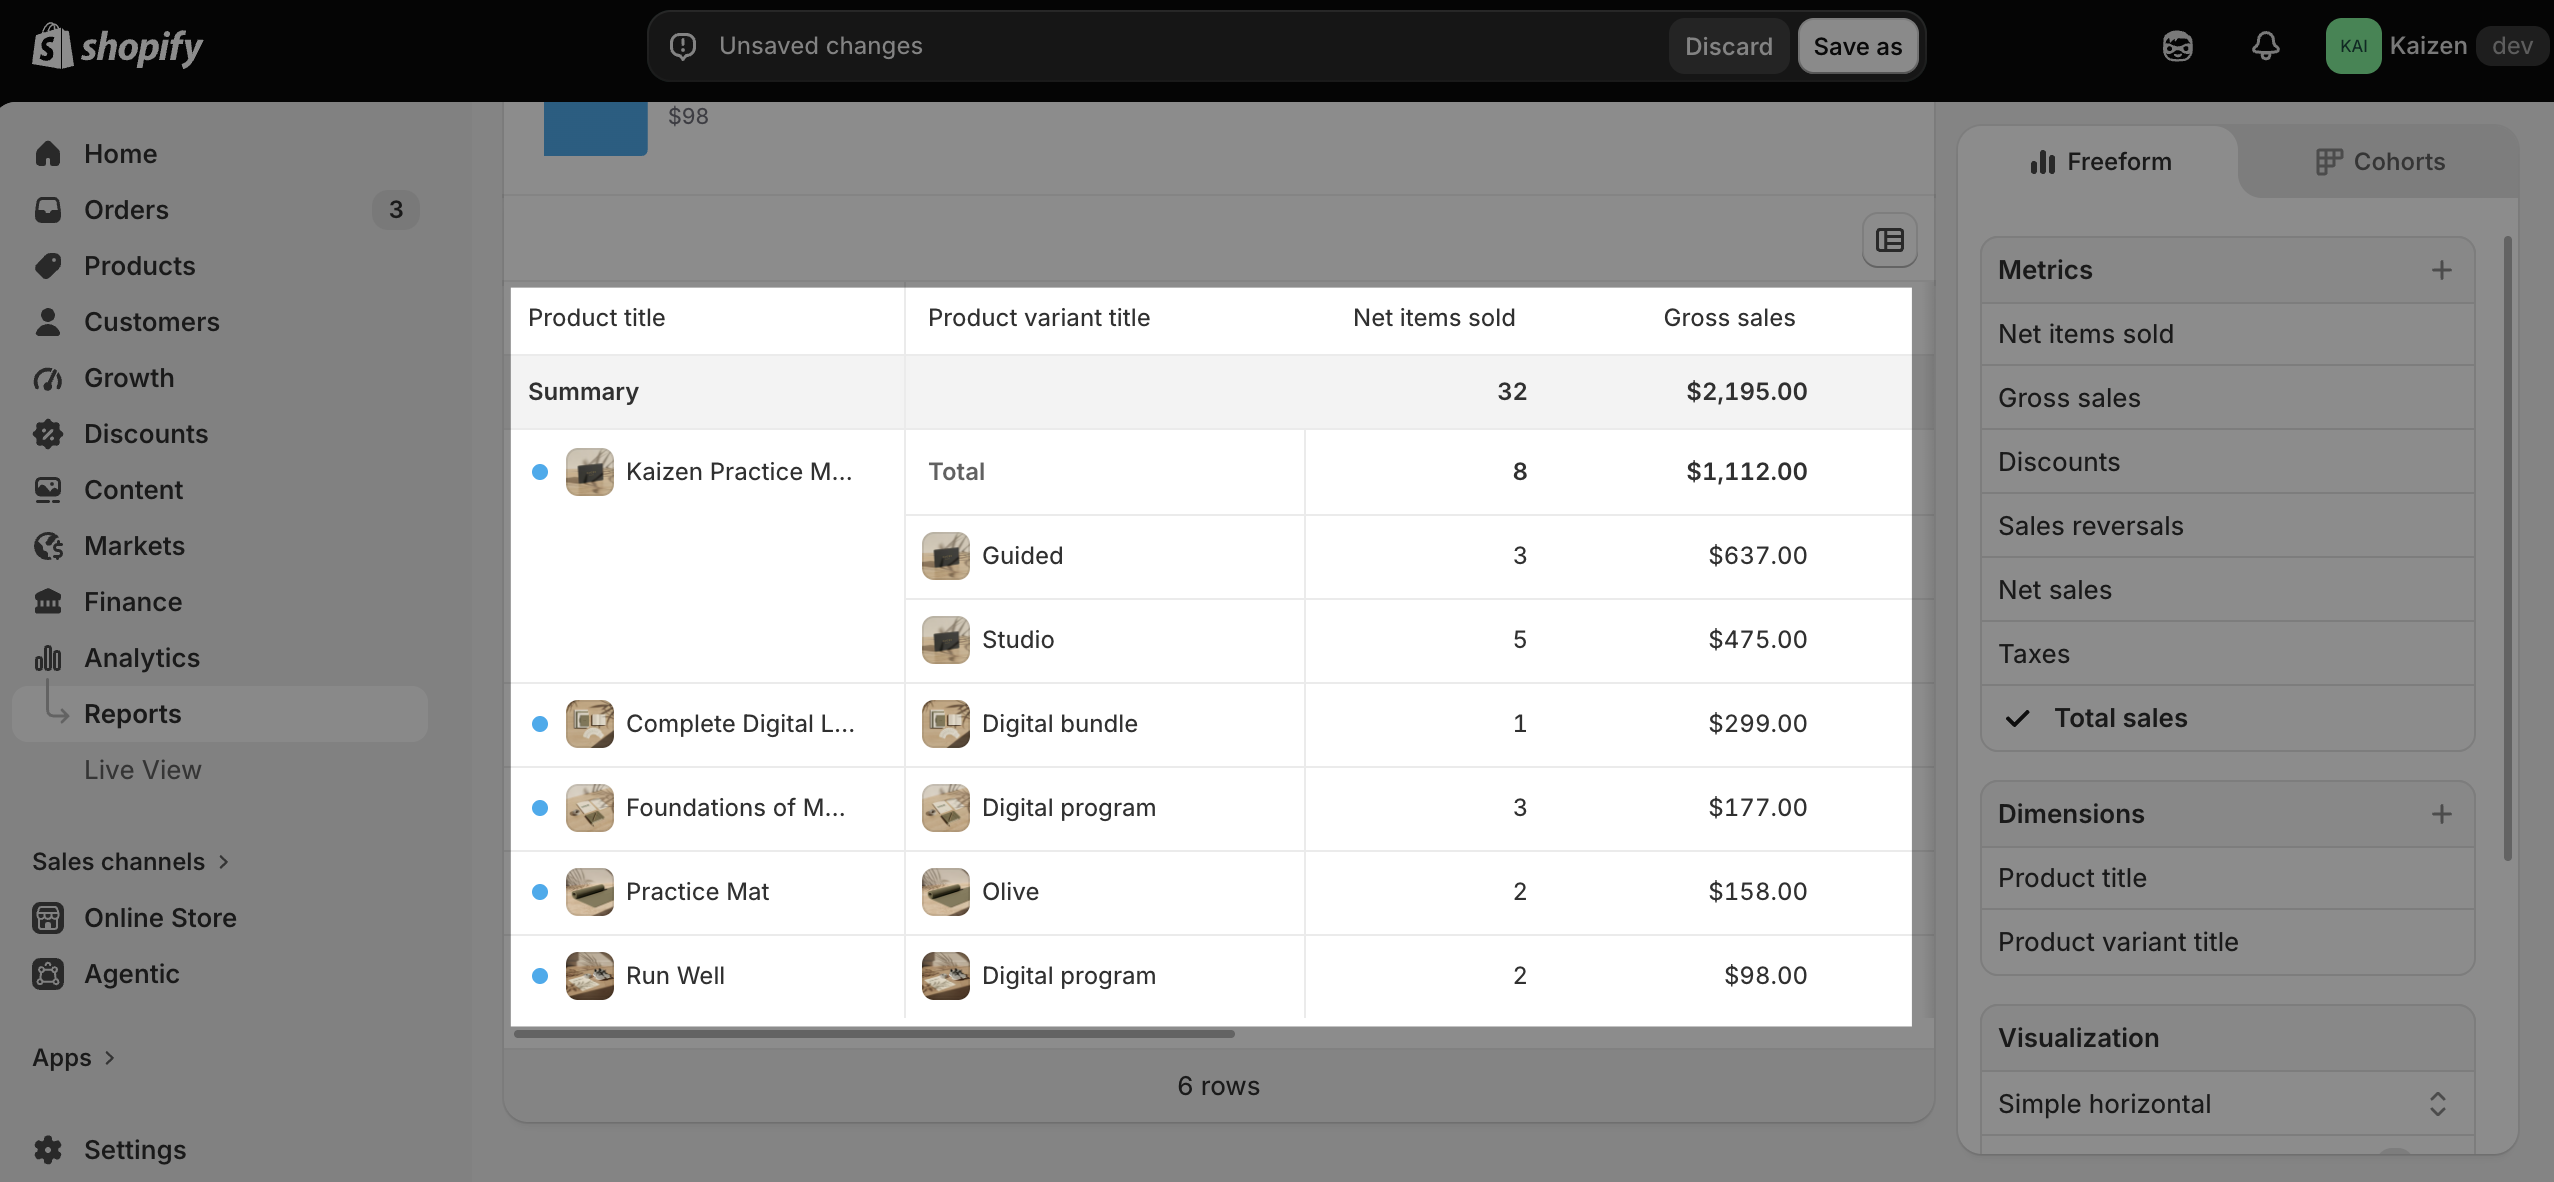Select the Net items sold metric

pos(2228,334)
